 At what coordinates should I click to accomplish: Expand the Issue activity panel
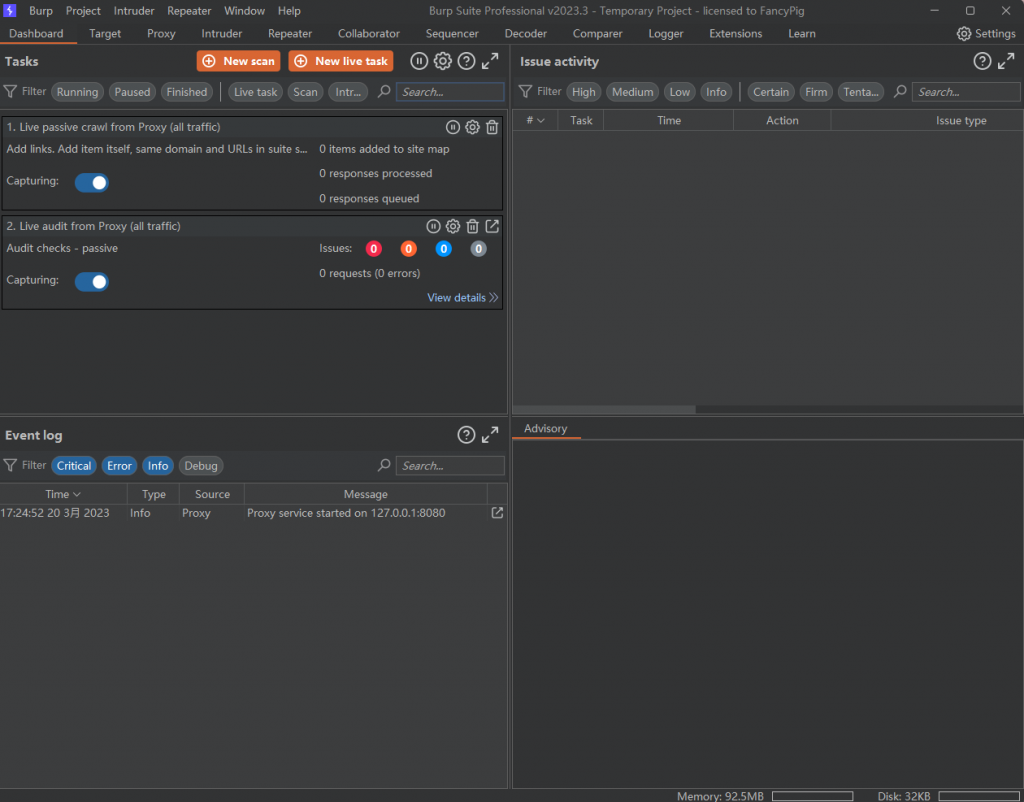coord(1006,61)
